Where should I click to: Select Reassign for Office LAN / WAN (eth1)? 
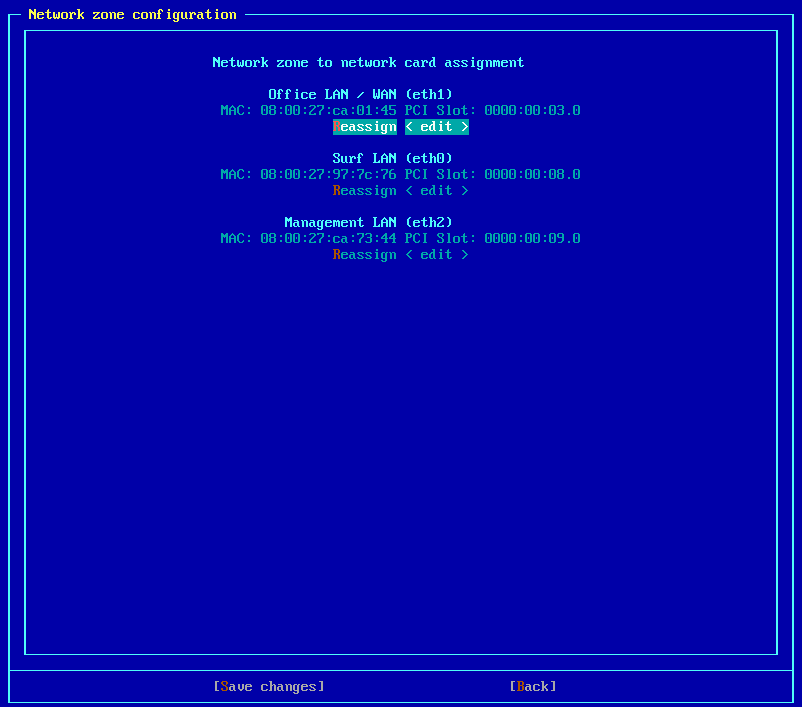[x=365, y=127]
